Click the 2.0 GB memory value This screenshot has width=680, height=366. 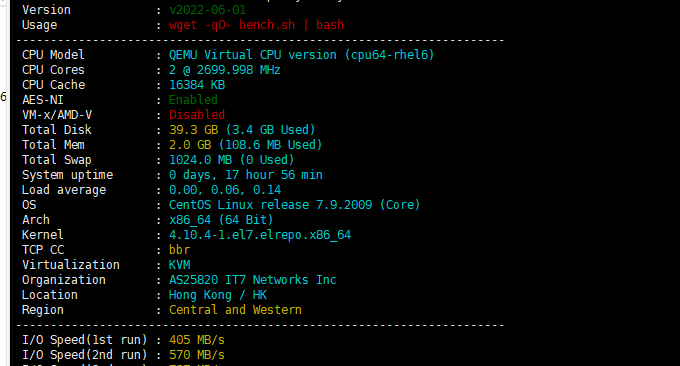[x=190, y=145]
